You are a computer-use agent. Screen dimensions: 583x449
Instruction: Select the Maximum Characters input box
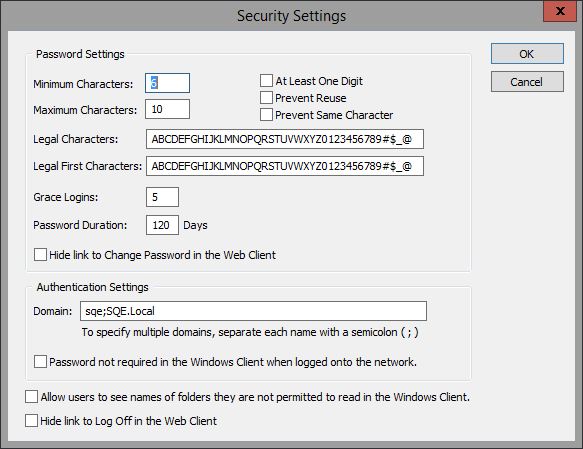(x=167, y=109)
